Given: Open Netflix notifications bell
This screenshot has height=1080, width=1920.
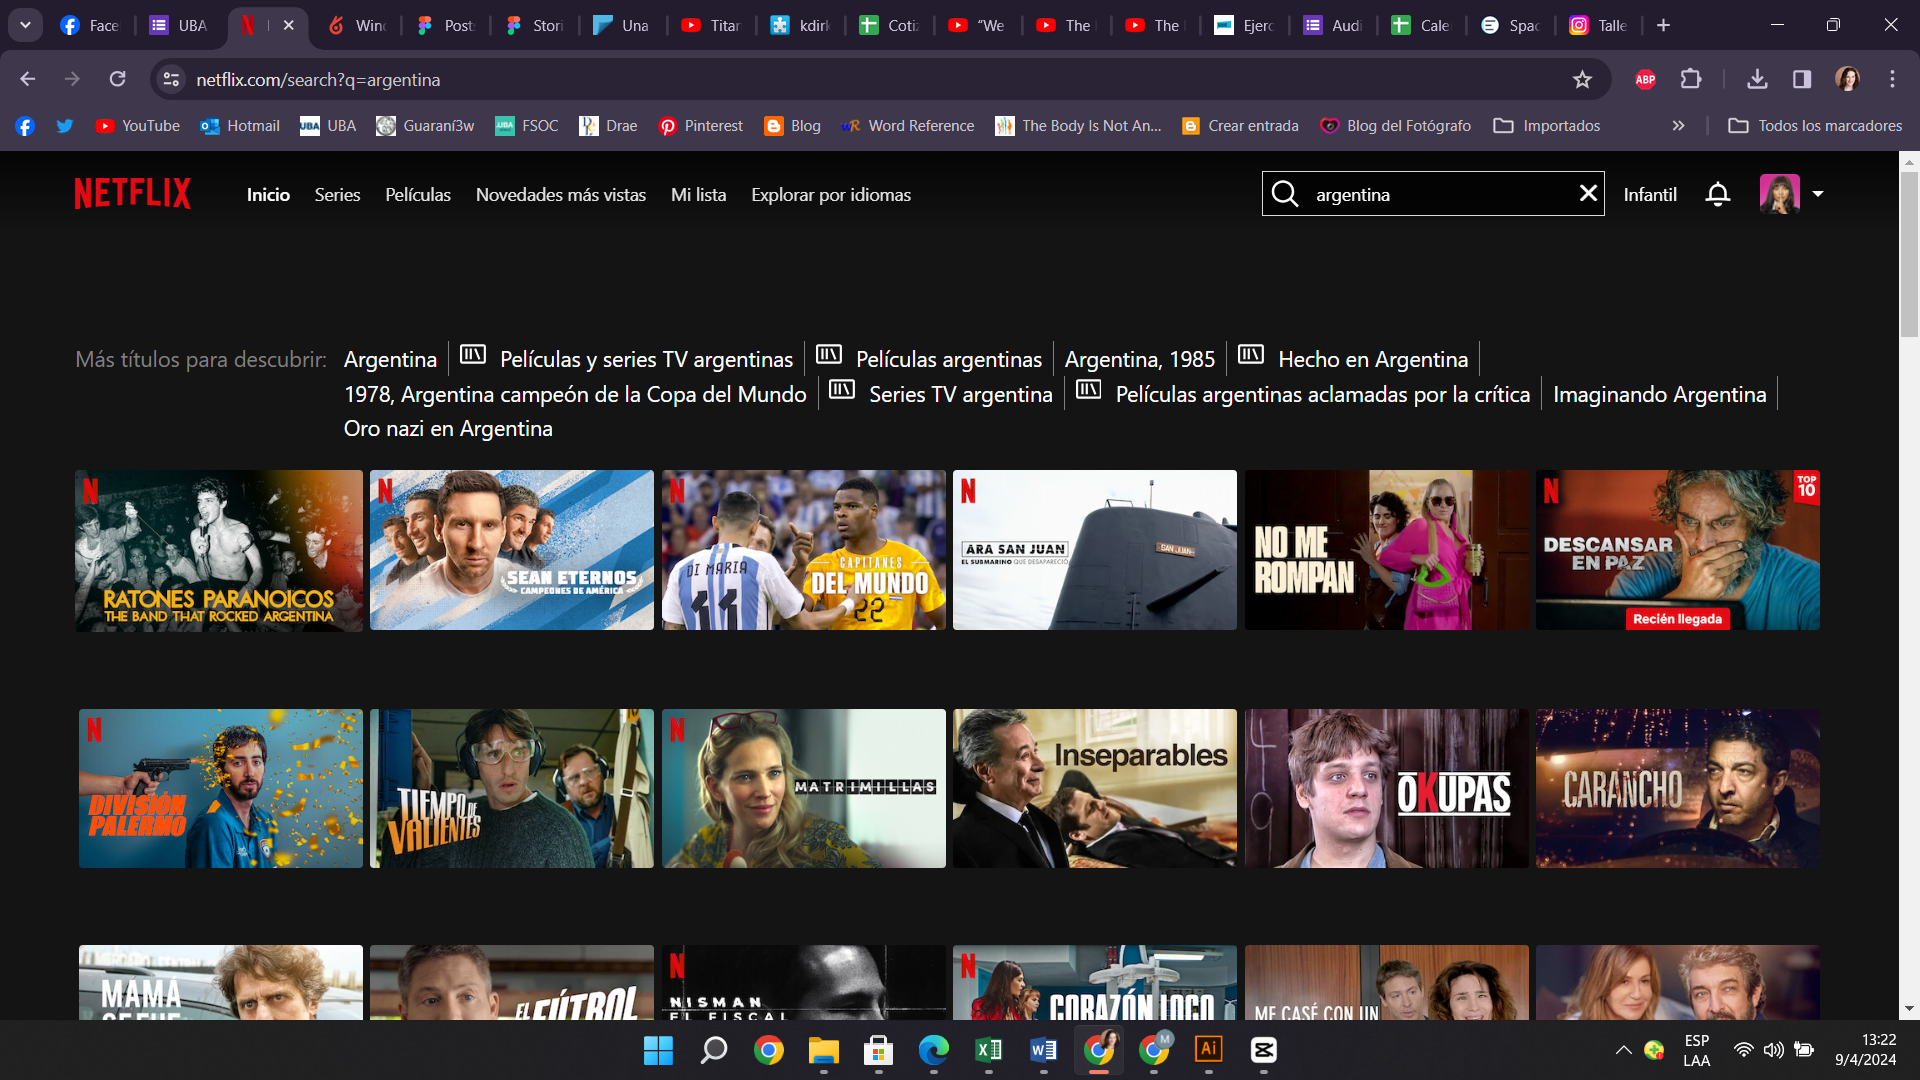Looking at the screenshot, I should tap(1717, 194).
